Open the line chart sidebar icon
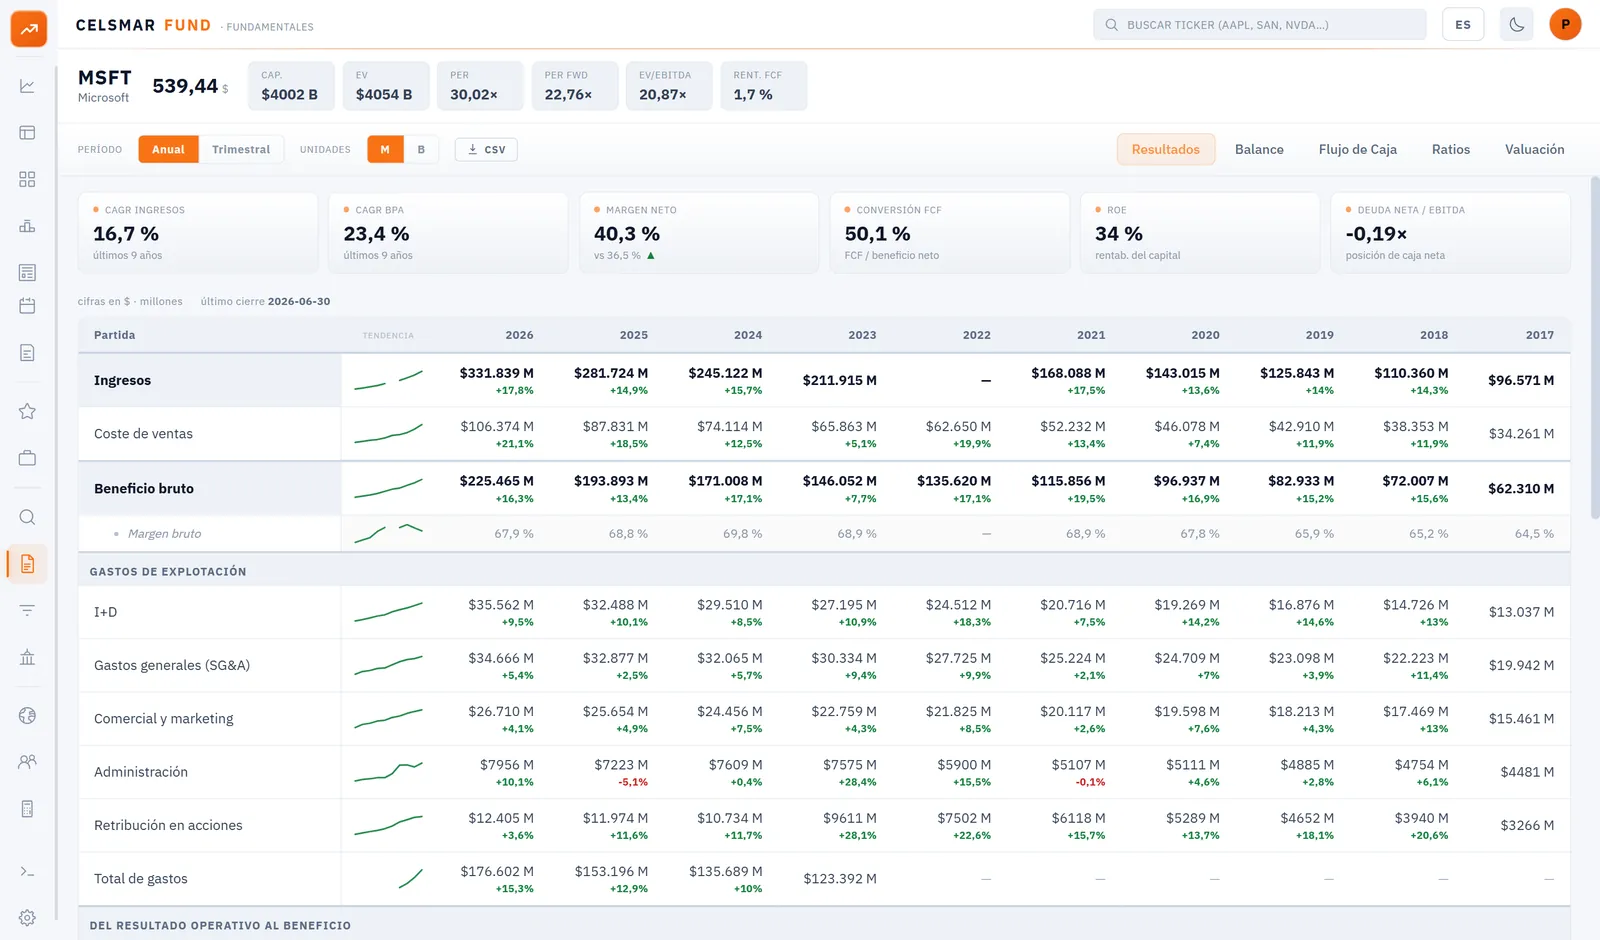Screen dimensions: 1600x940 click(27, 86)
